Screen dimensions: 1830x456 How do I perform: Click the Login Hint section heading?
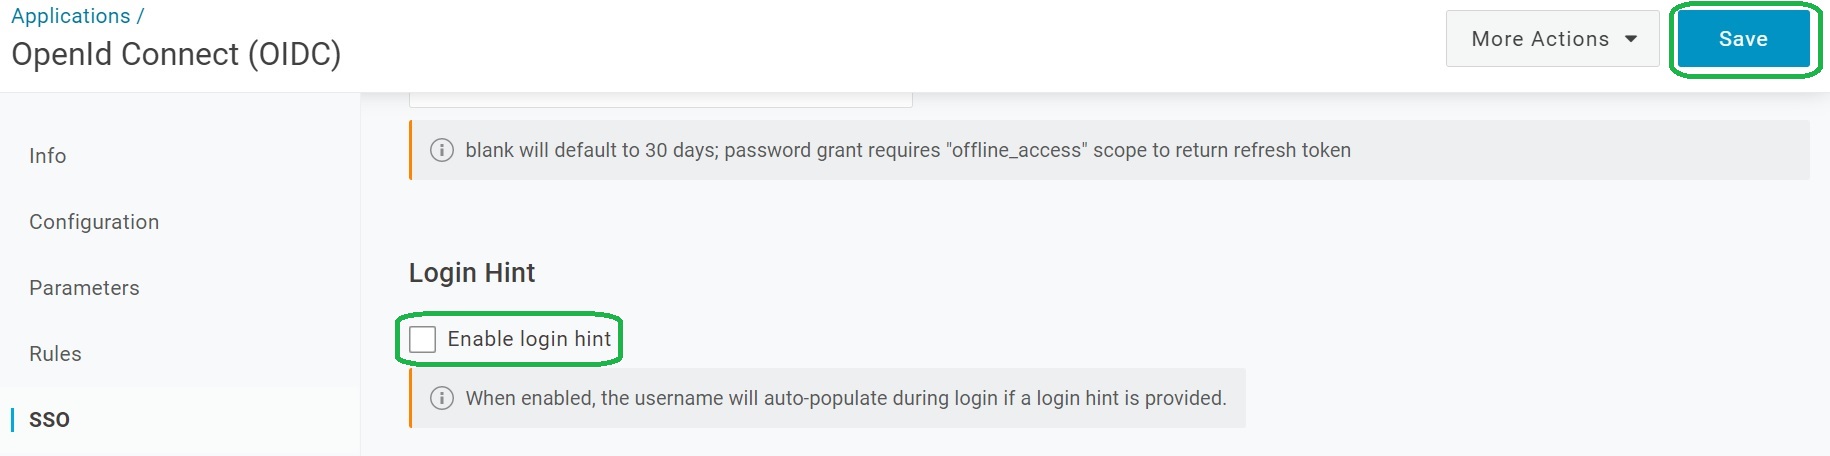(472, 273)
